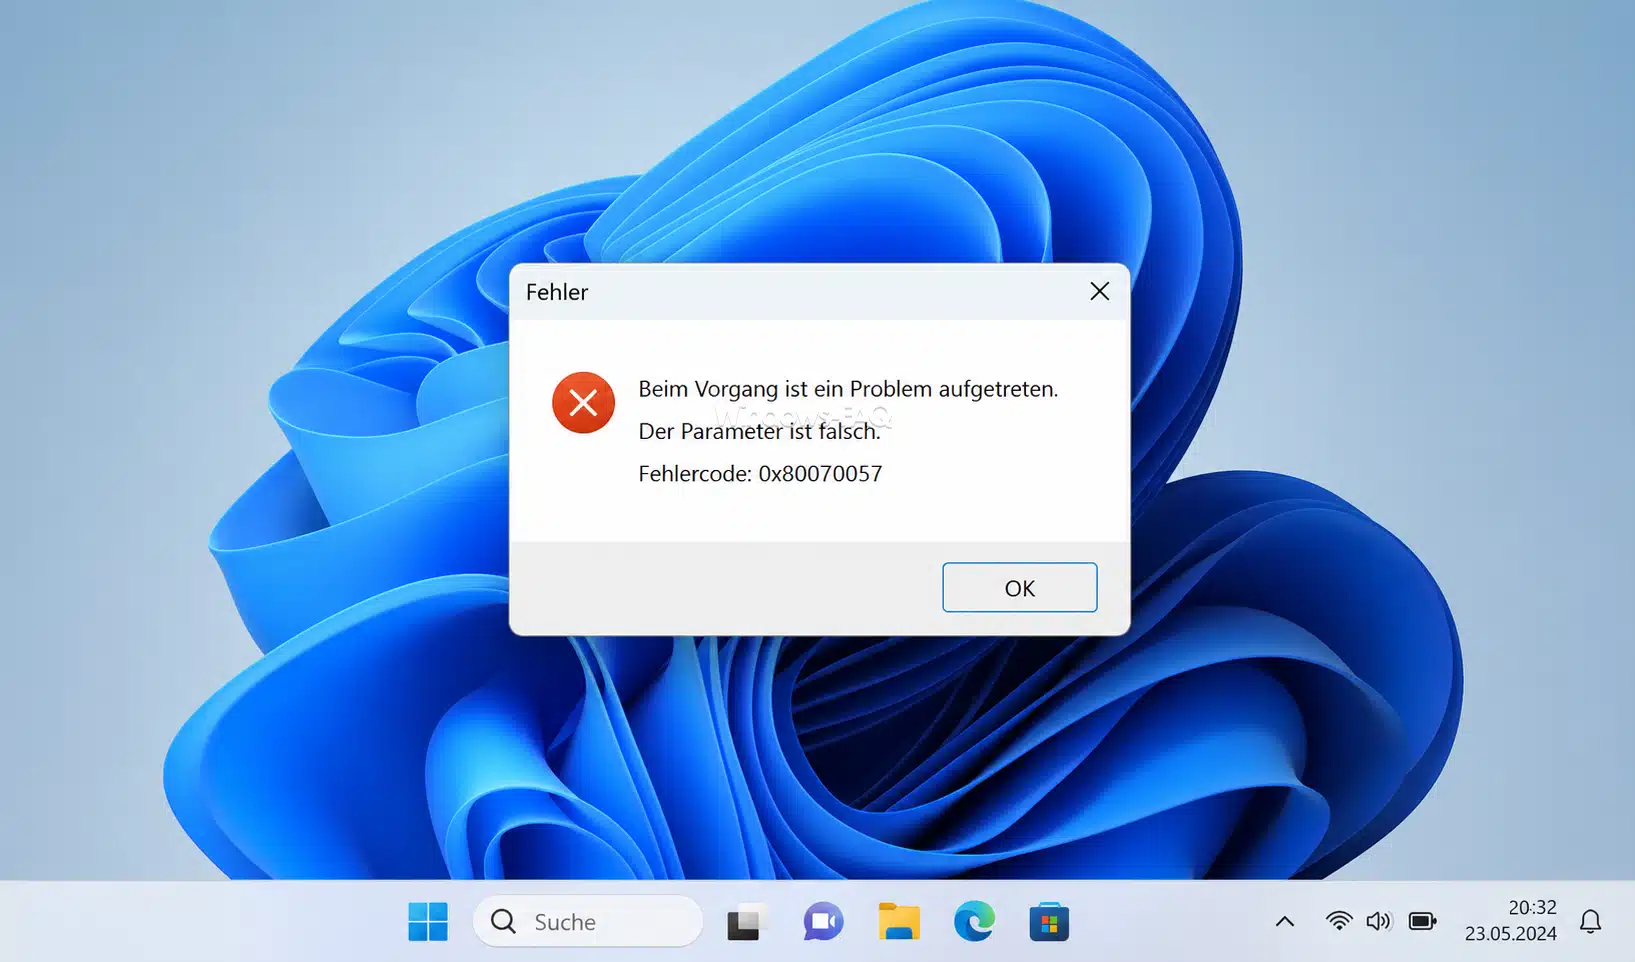Click the OK button in error dialog

tap(1019, 588)
